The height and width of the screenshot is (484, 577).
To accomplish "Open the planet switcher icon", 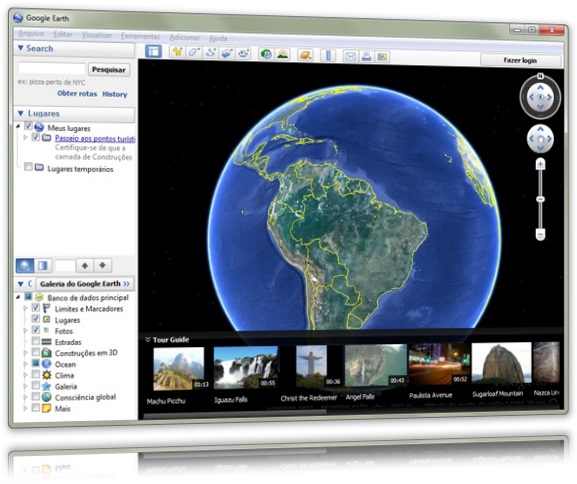I will [x=305, y=55].
